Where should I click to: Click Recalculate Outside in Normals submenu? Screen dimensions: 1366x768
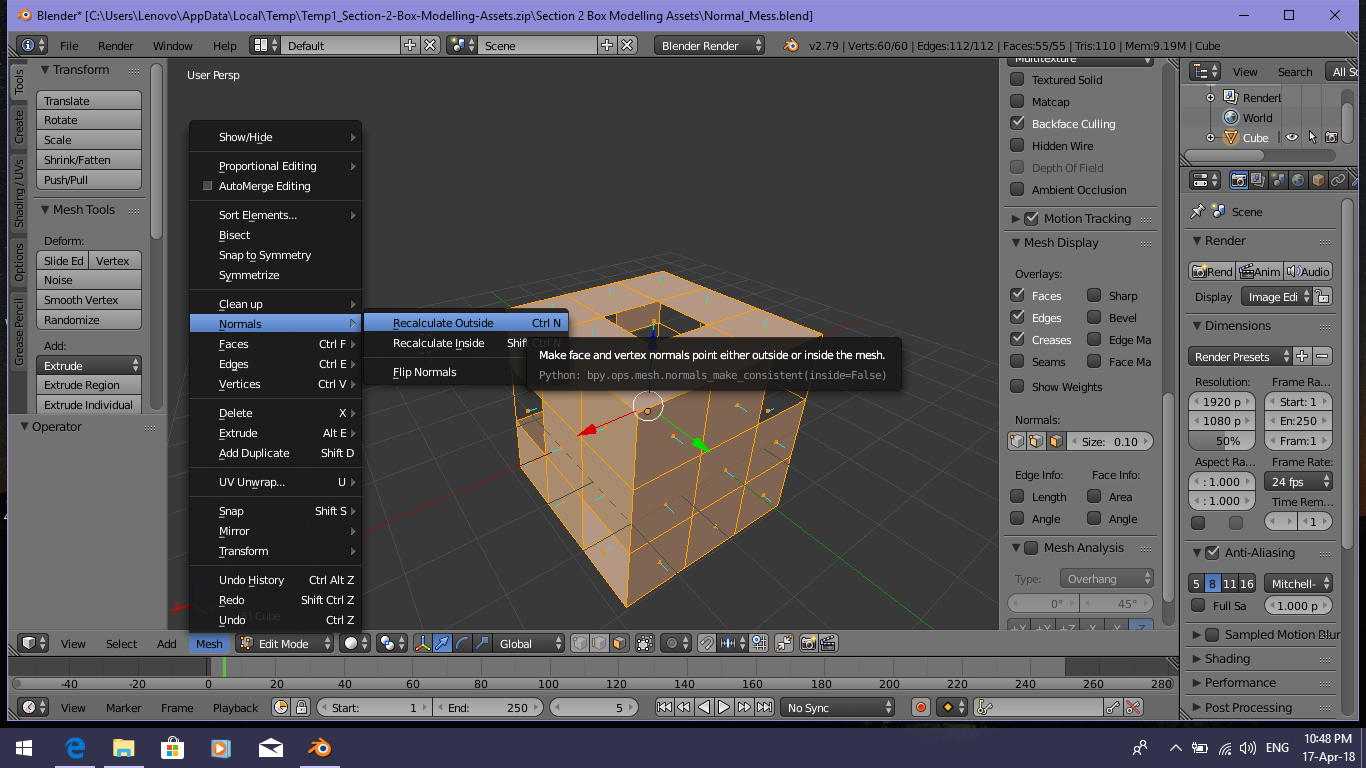coord(443,323)
